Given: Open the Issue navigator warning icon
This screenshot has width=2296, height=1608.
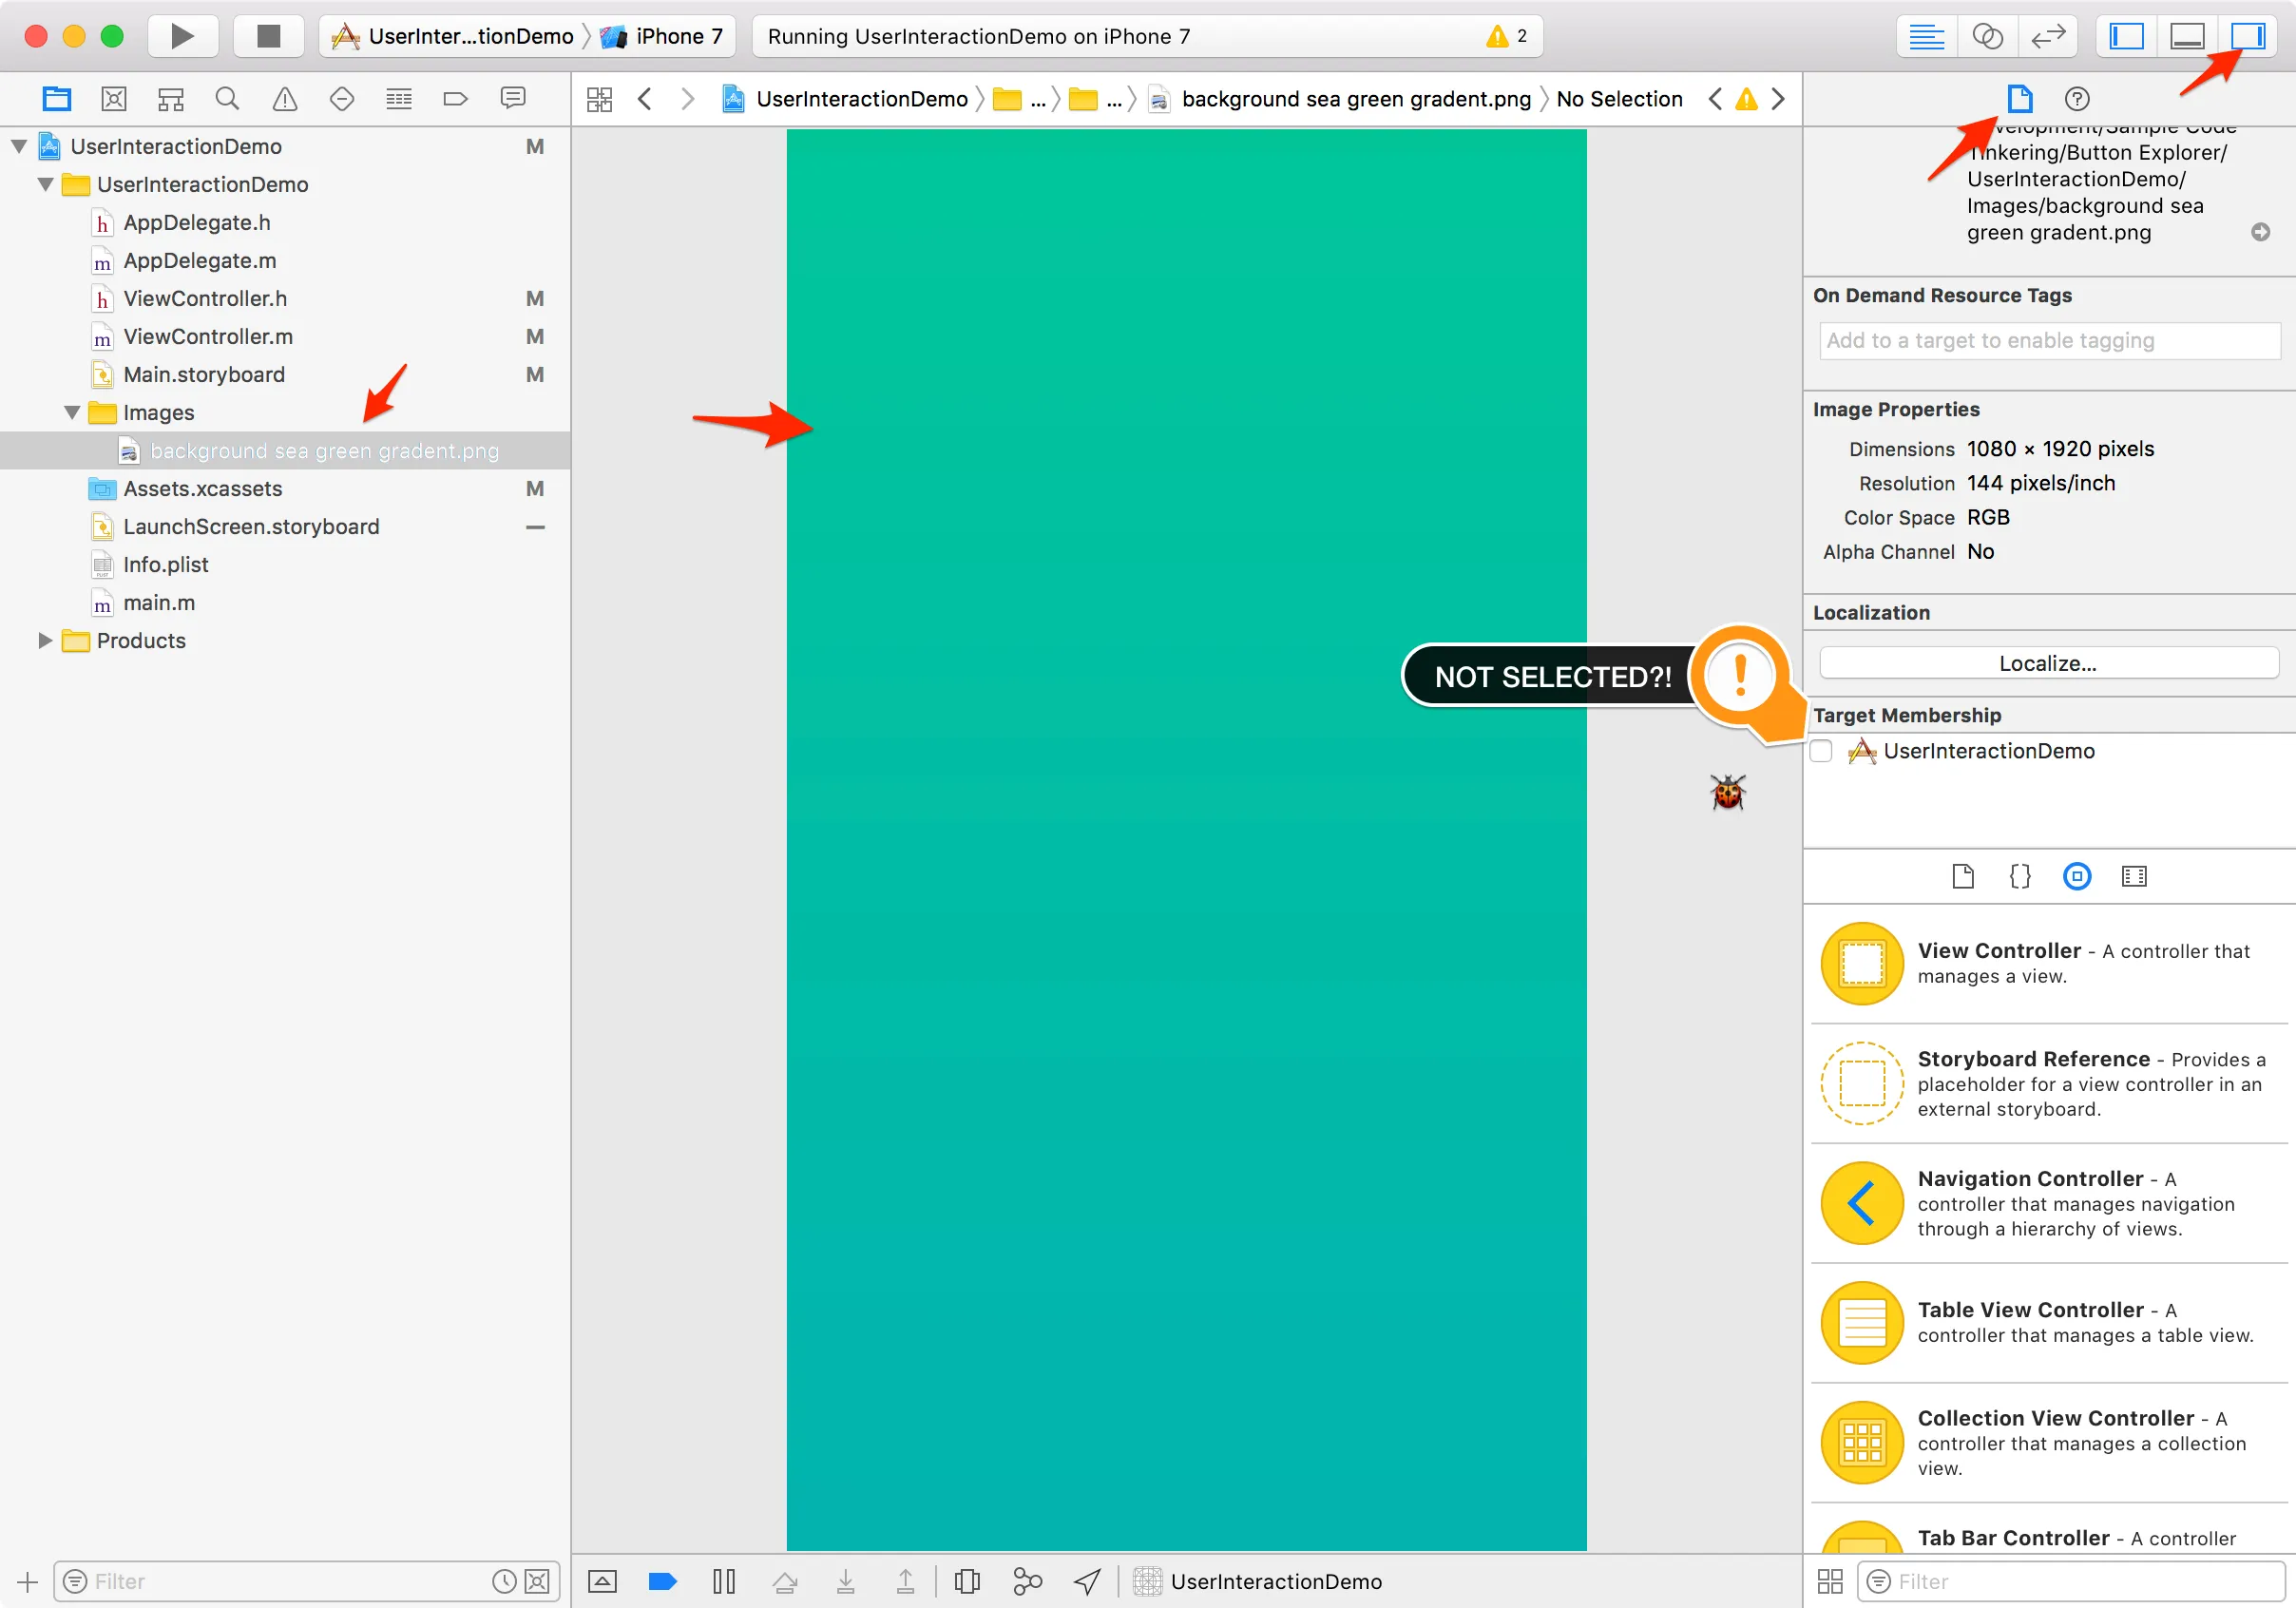Looking at the screenshot, I should pos(285,98).
